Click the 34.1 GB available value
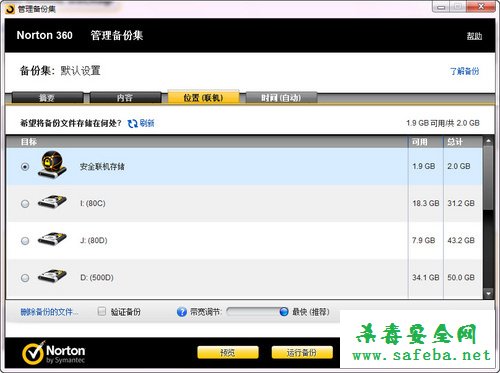Viewport: 500px width, 373px height. click(426, 277)
